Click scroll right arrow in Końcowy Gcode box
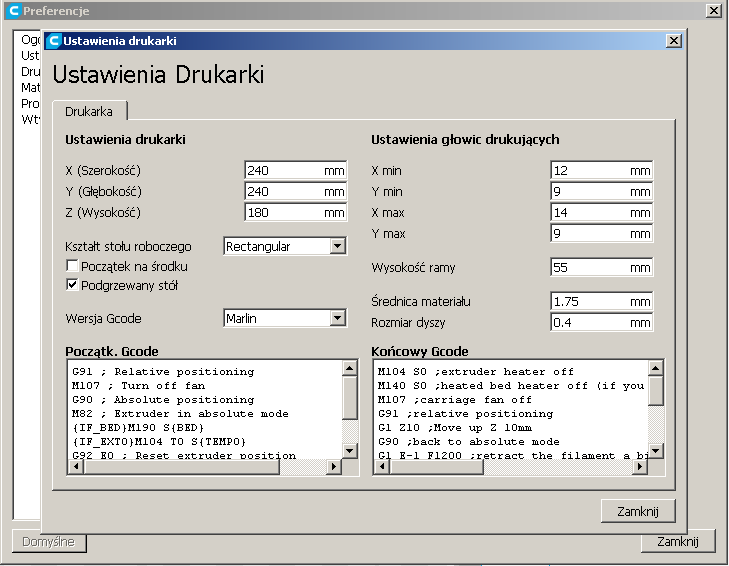 [x=640, y=466]
